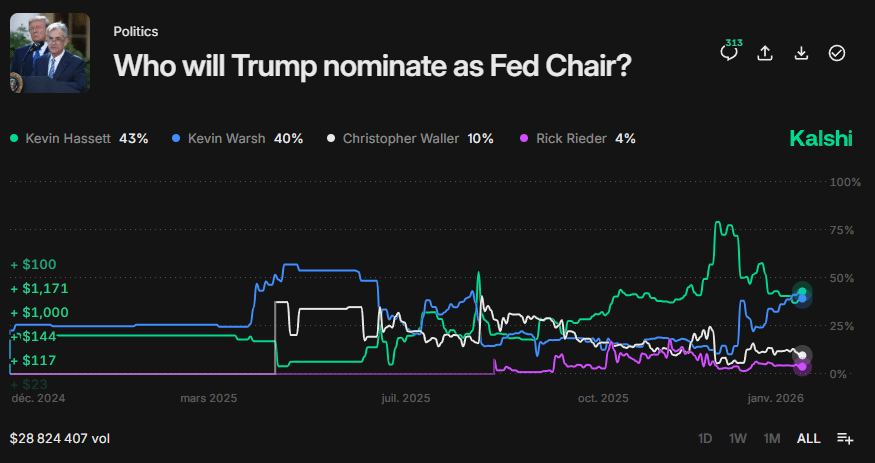Select the ALL time range
875x463 pixels.
tap(808, 438)
